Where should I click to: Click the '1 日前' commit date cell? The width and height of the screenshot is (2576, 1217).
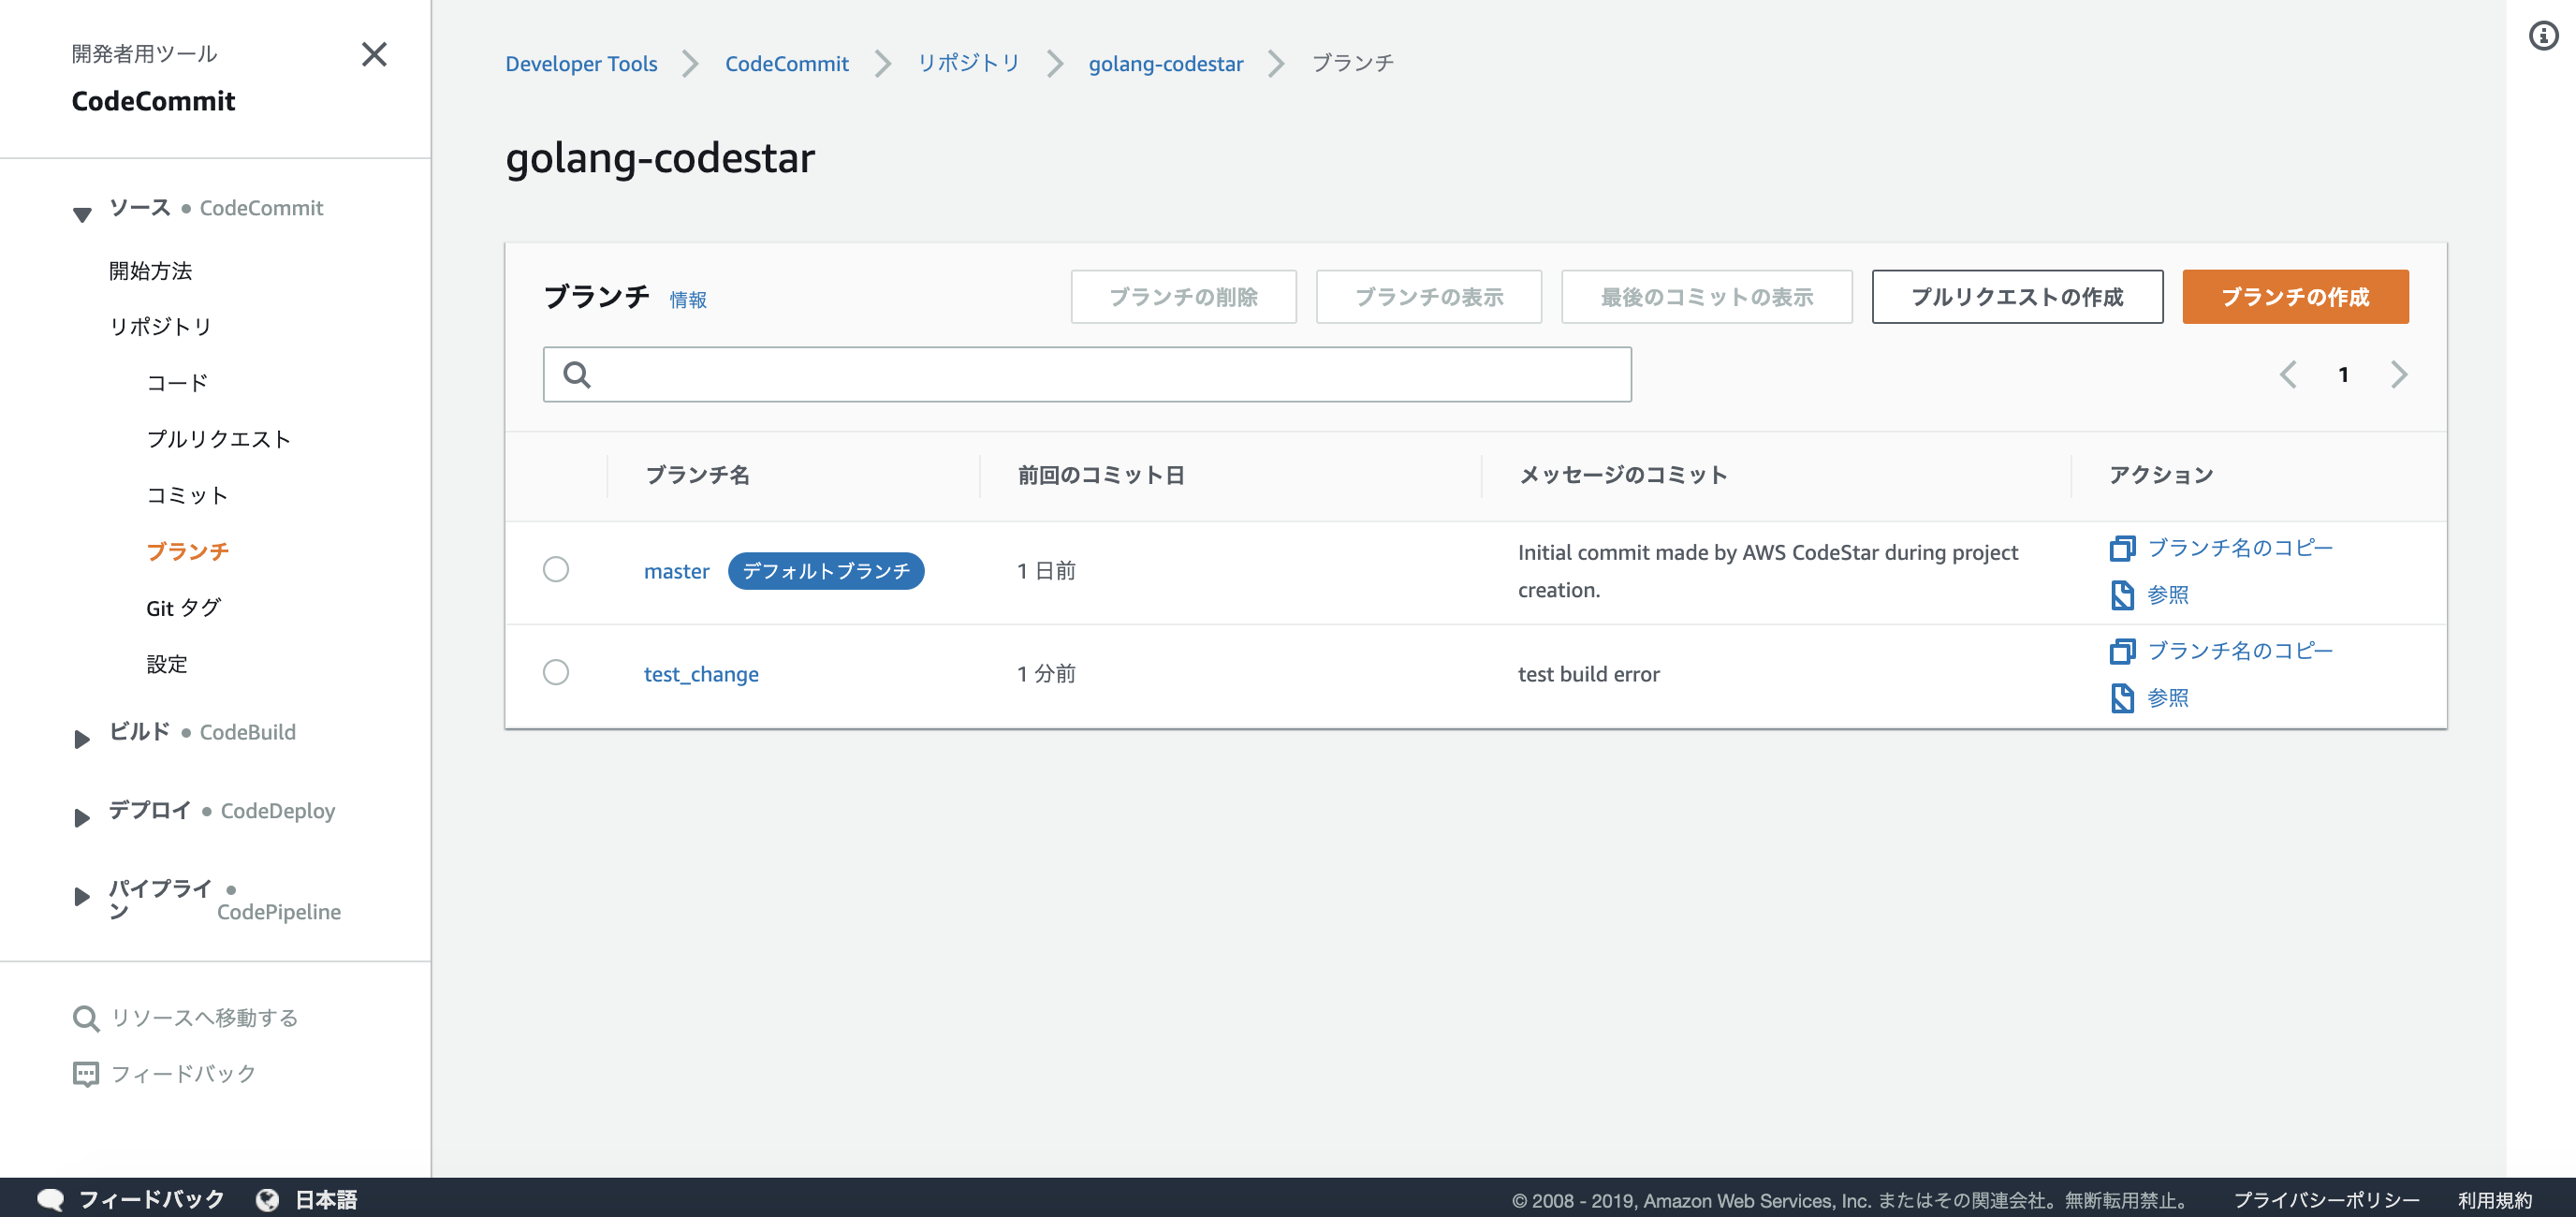coord(1046,571)
